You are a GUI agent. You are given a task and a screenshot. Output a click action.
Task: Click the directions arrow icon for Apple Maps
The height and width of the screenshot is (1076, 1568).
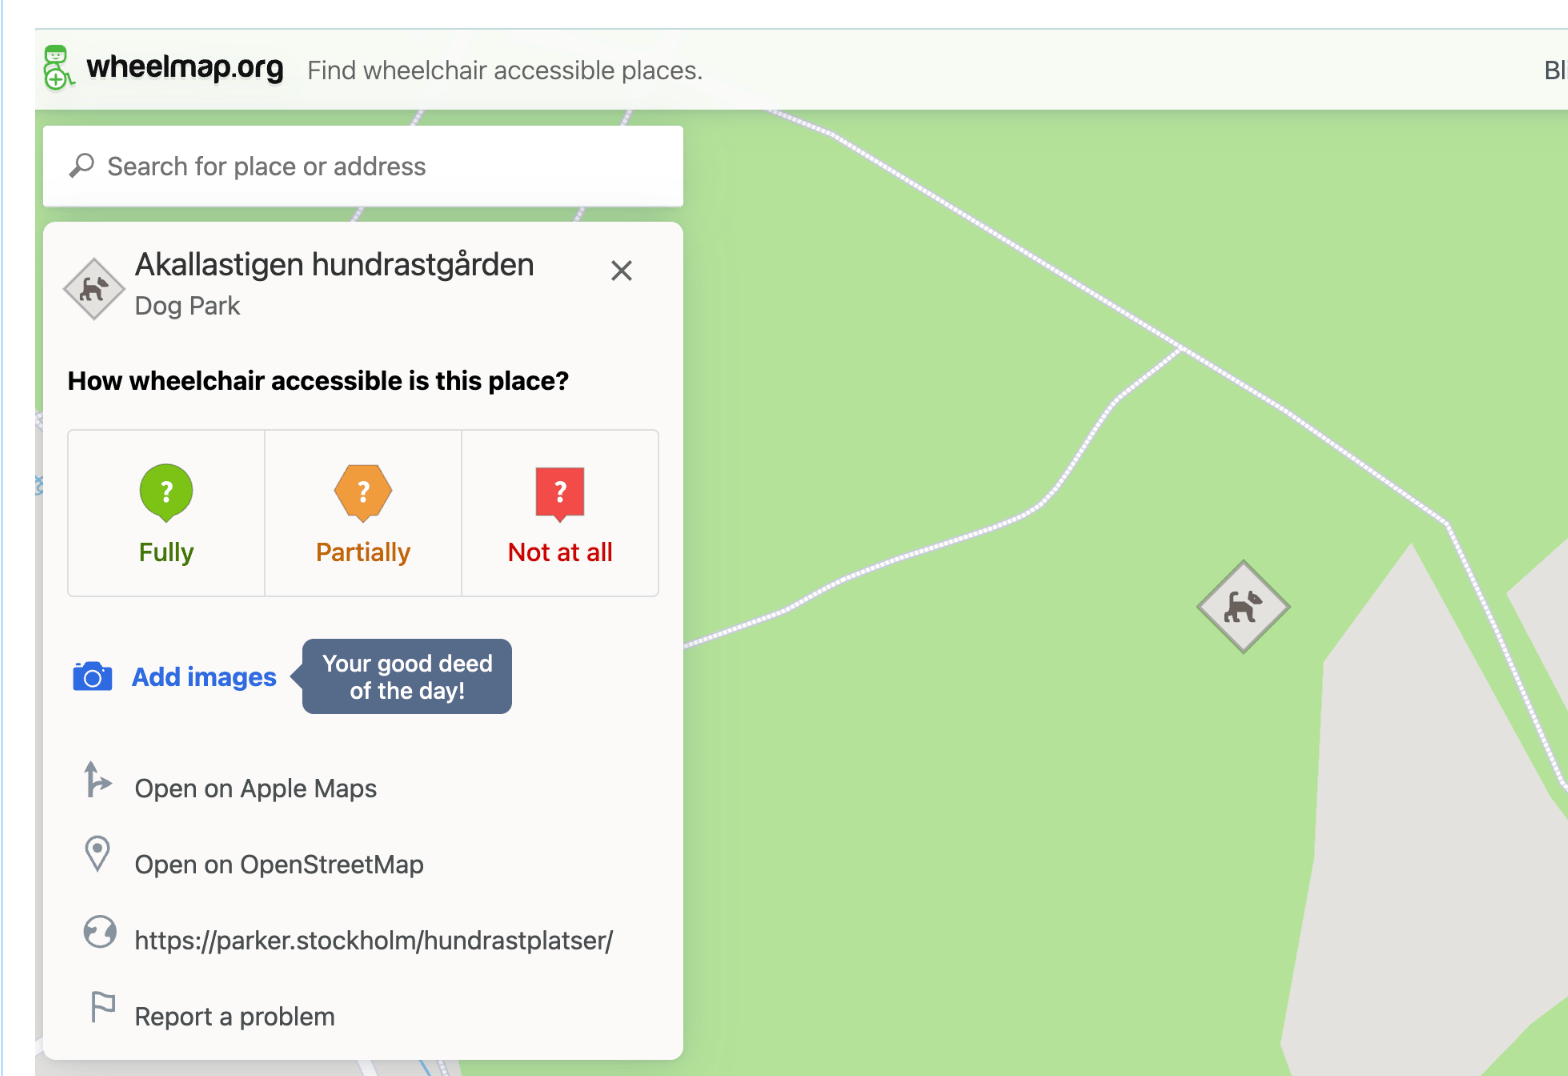point(97,780)
